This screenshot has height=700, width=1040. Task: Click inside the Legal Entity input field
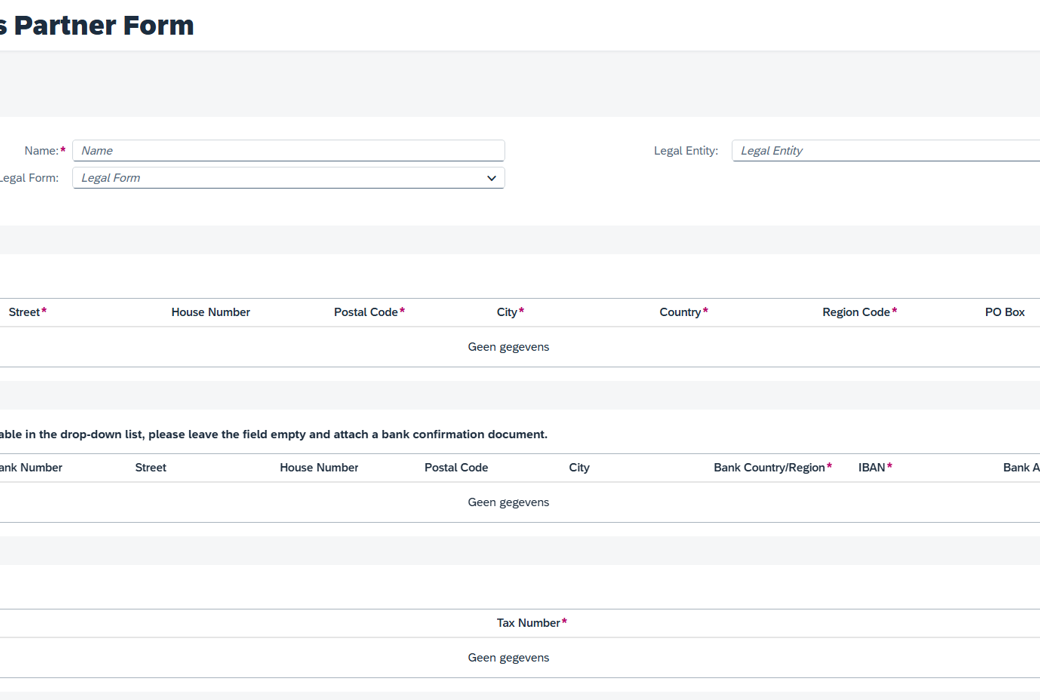(884, 150)
